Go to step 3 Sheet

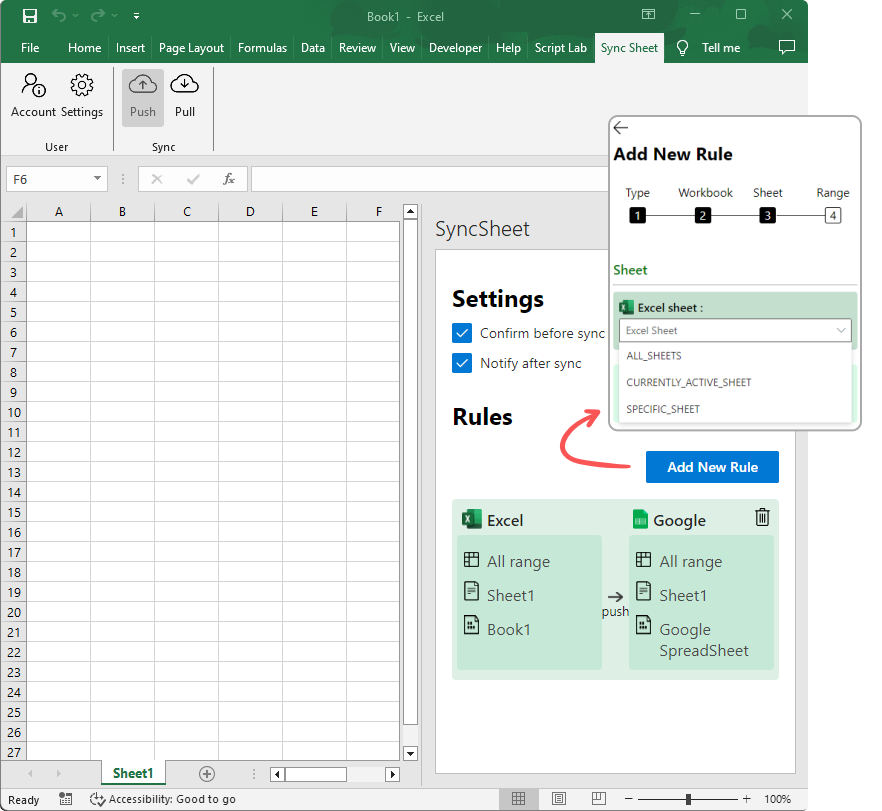click(767, 215)
